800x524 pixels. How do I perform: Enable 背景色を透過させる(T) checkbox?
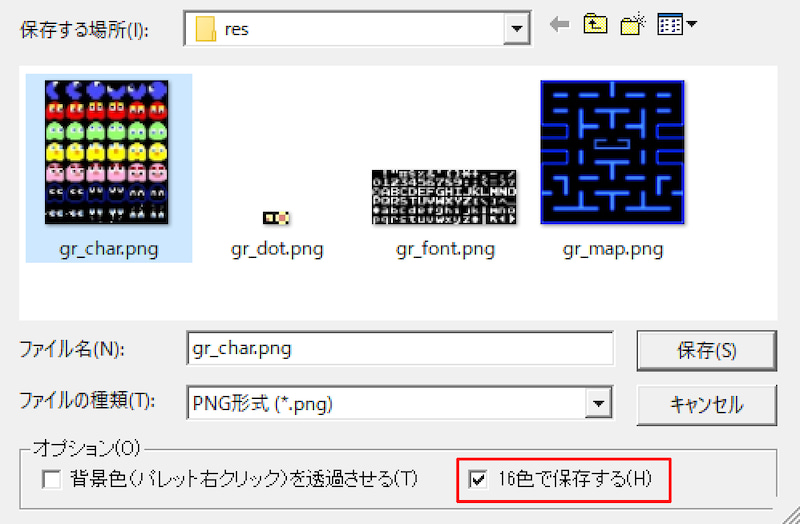coord(52,479)
